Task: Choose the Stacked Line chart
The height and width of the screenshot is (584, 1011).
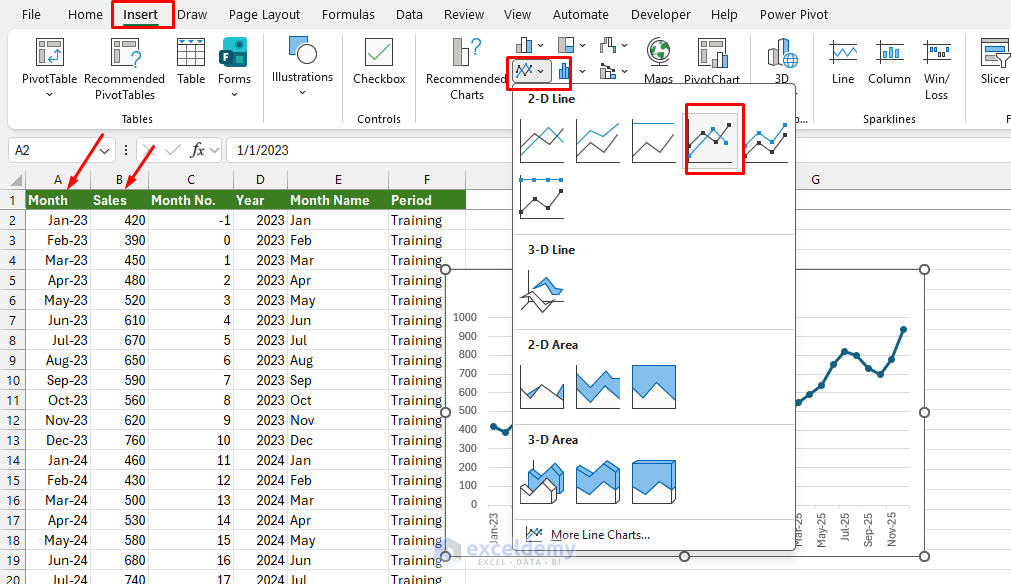Action: coord(598,141)
